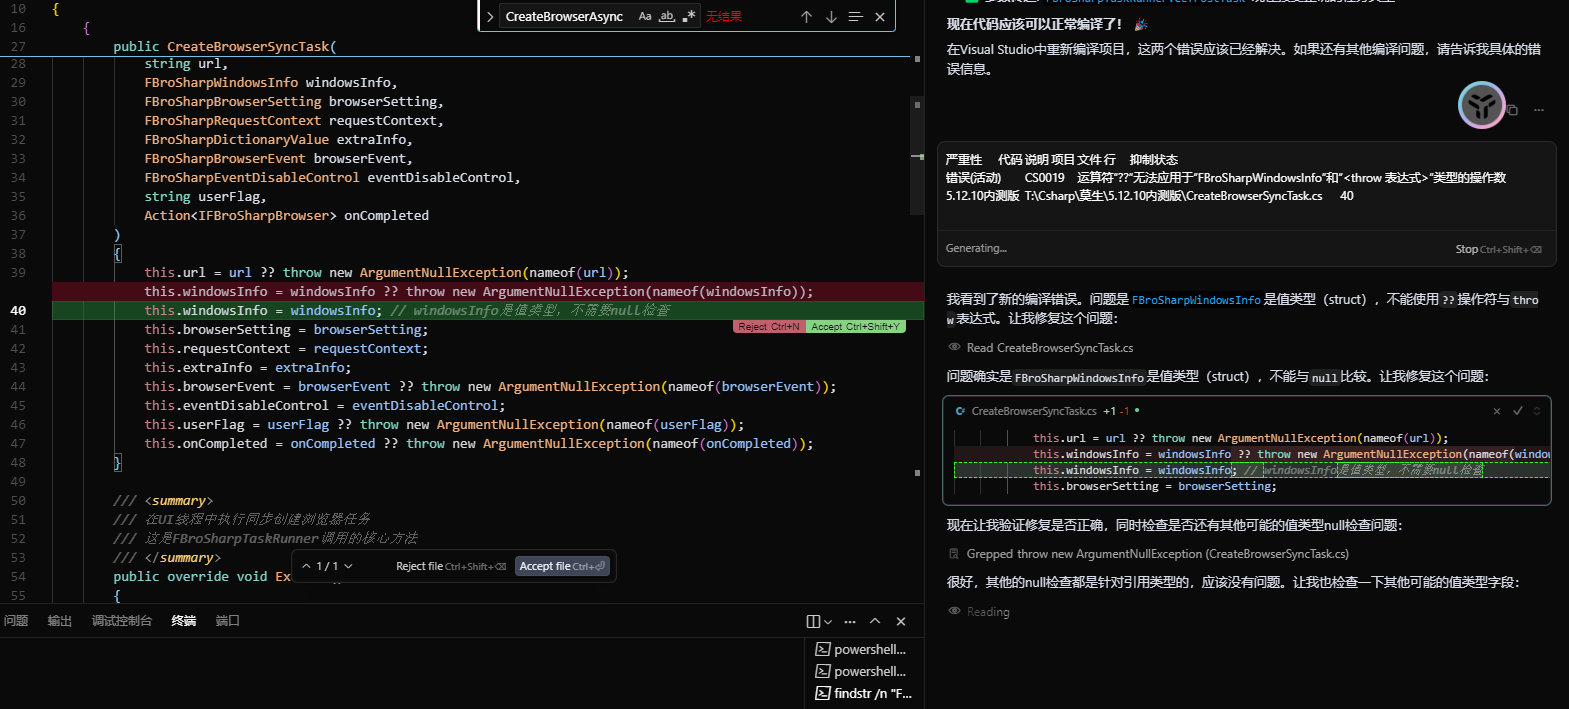The width and height of the screenshot is (1569, 709).
Task: Click Accept file button
Action: [562, 566]
